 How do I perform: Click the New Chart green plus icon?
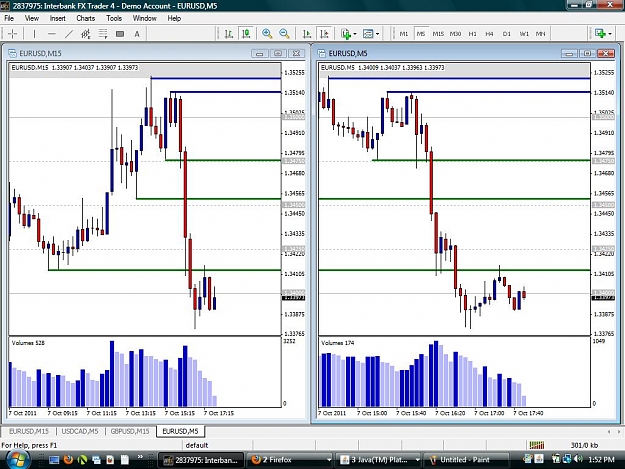point(600,33)
